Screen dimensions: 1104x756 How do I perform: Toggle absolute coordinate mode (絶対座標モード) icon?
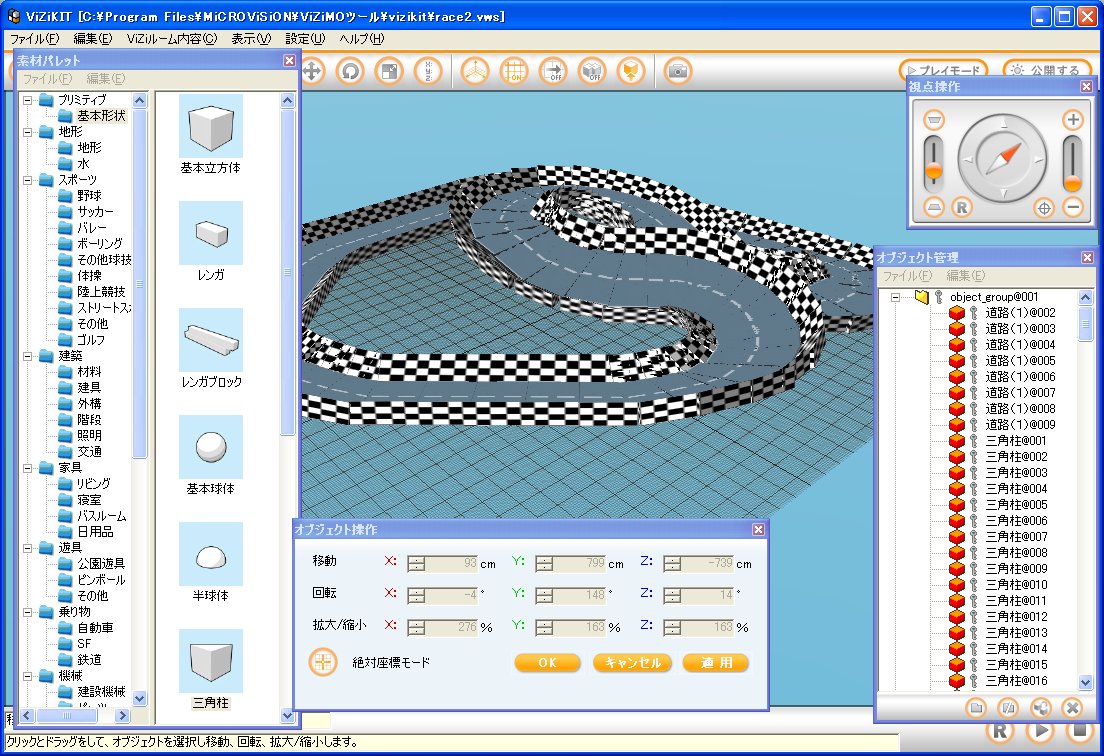tap(323, 662)
